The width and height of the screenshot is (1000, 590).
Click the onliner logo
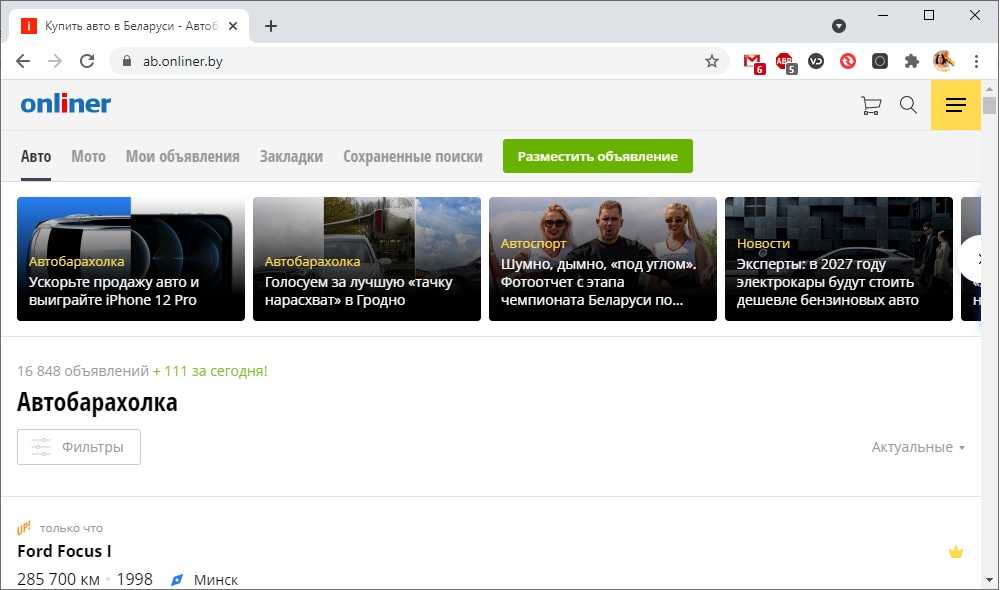[66, 104]
